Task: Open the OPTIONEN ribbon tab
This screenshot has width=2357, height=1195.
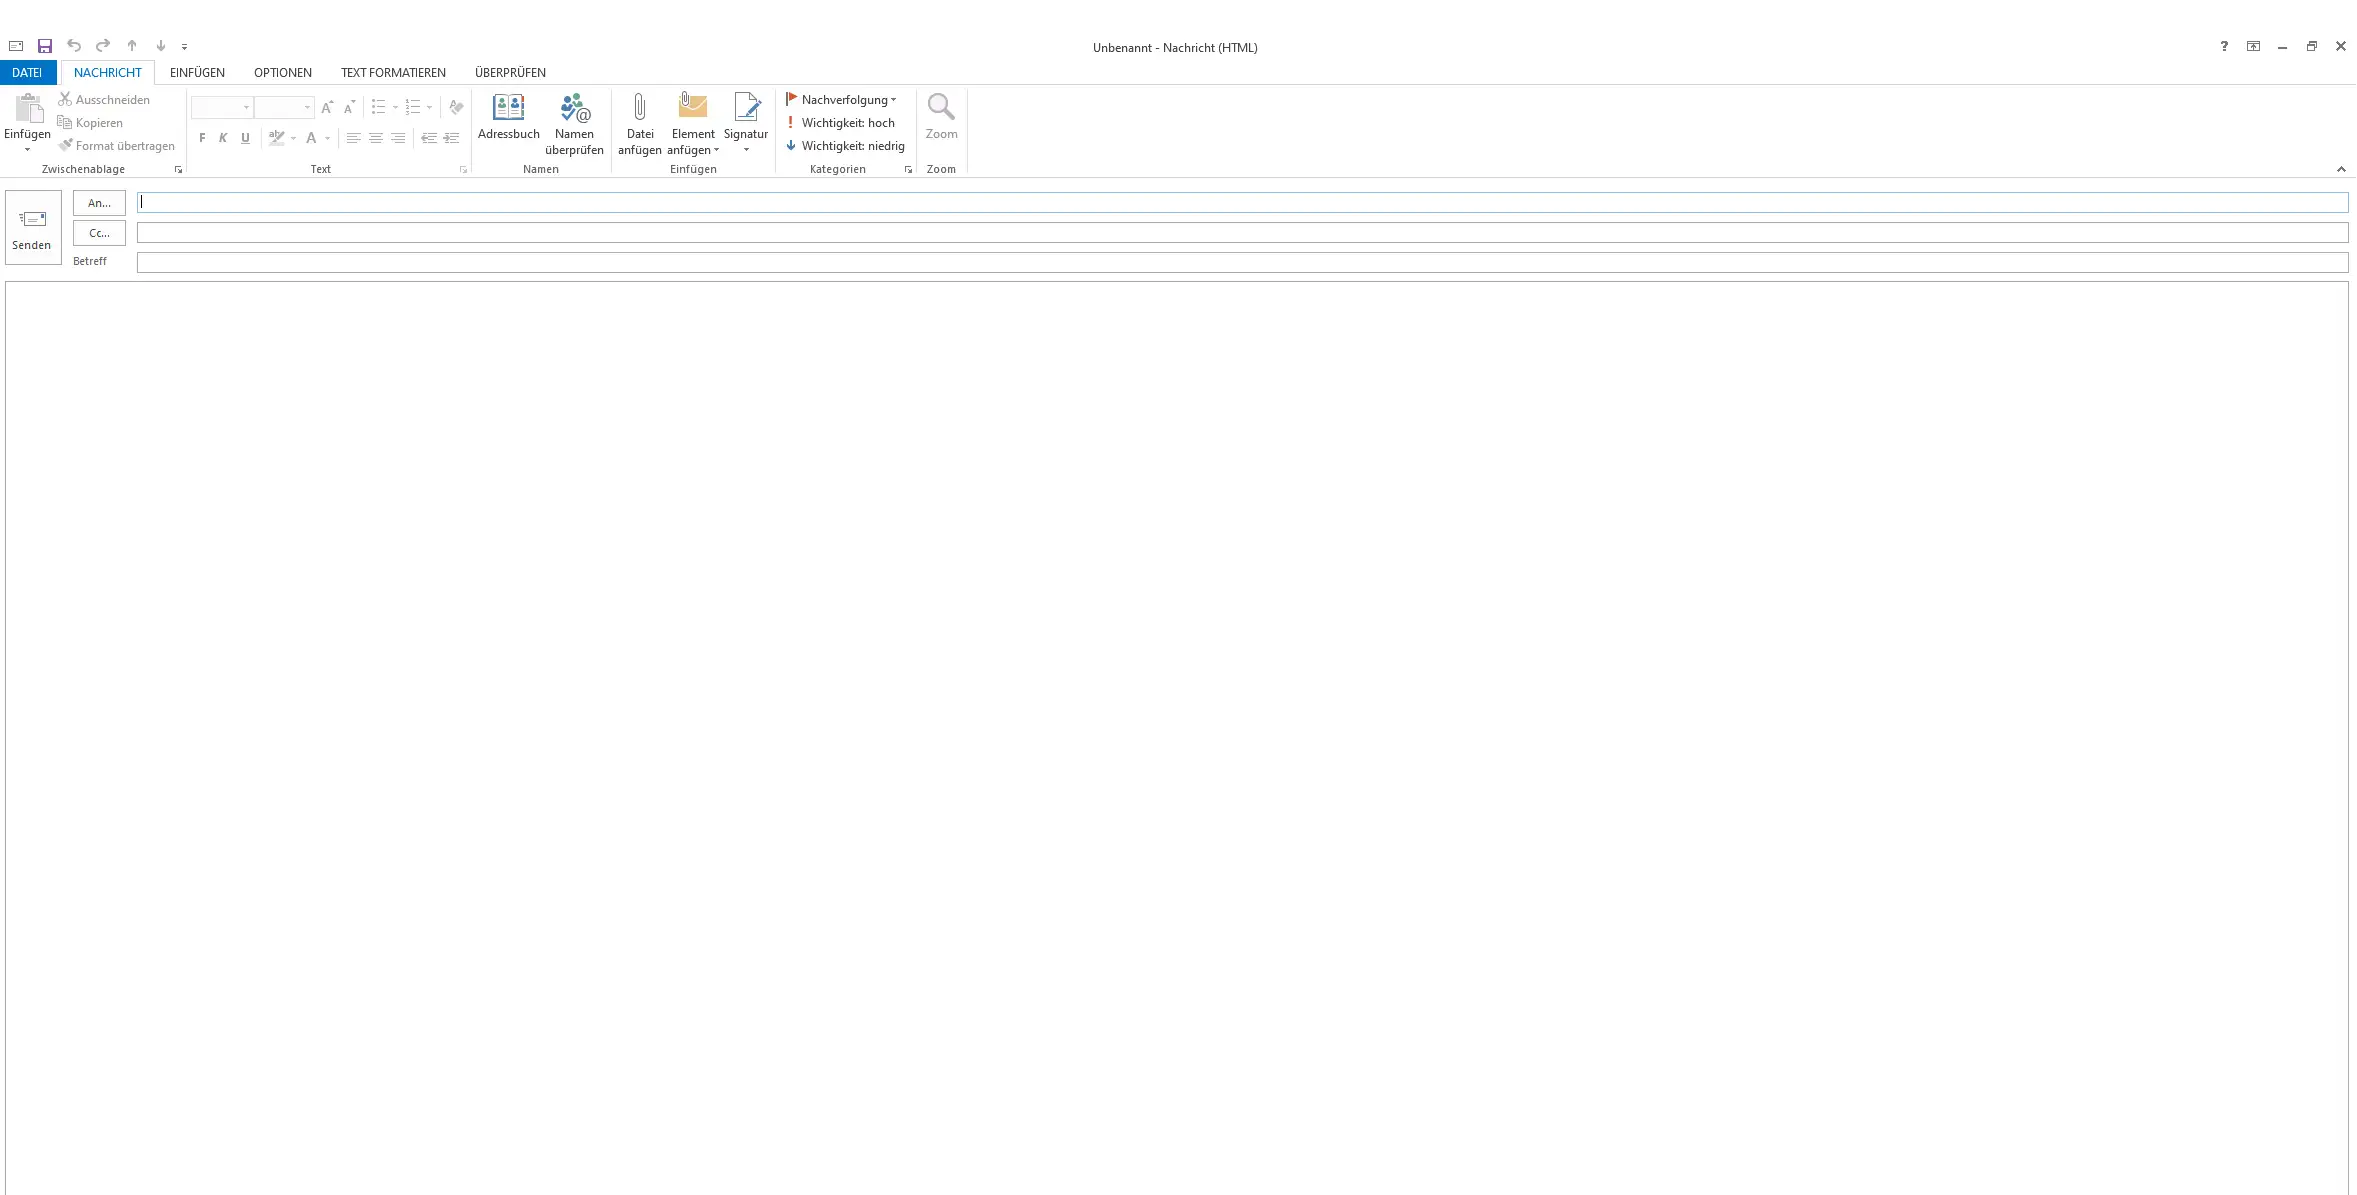Action: [x=282, y=73]
